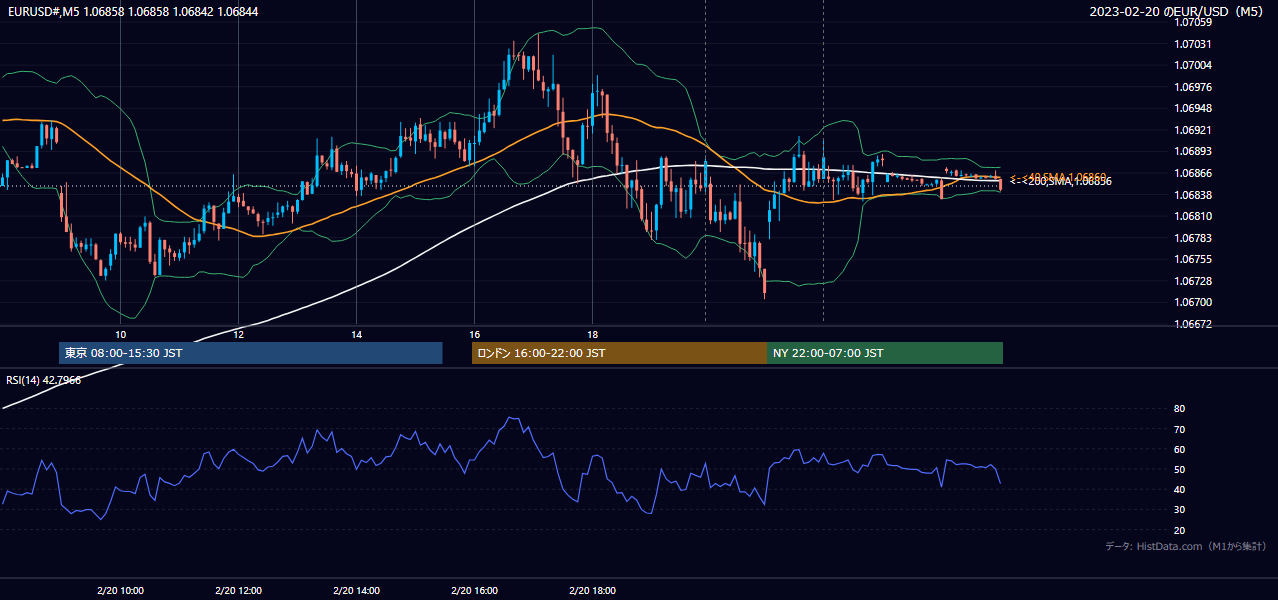This screenshot has height=600, width=1278.
Task: Click RSI scale value 30
Action: (1179, 510)
